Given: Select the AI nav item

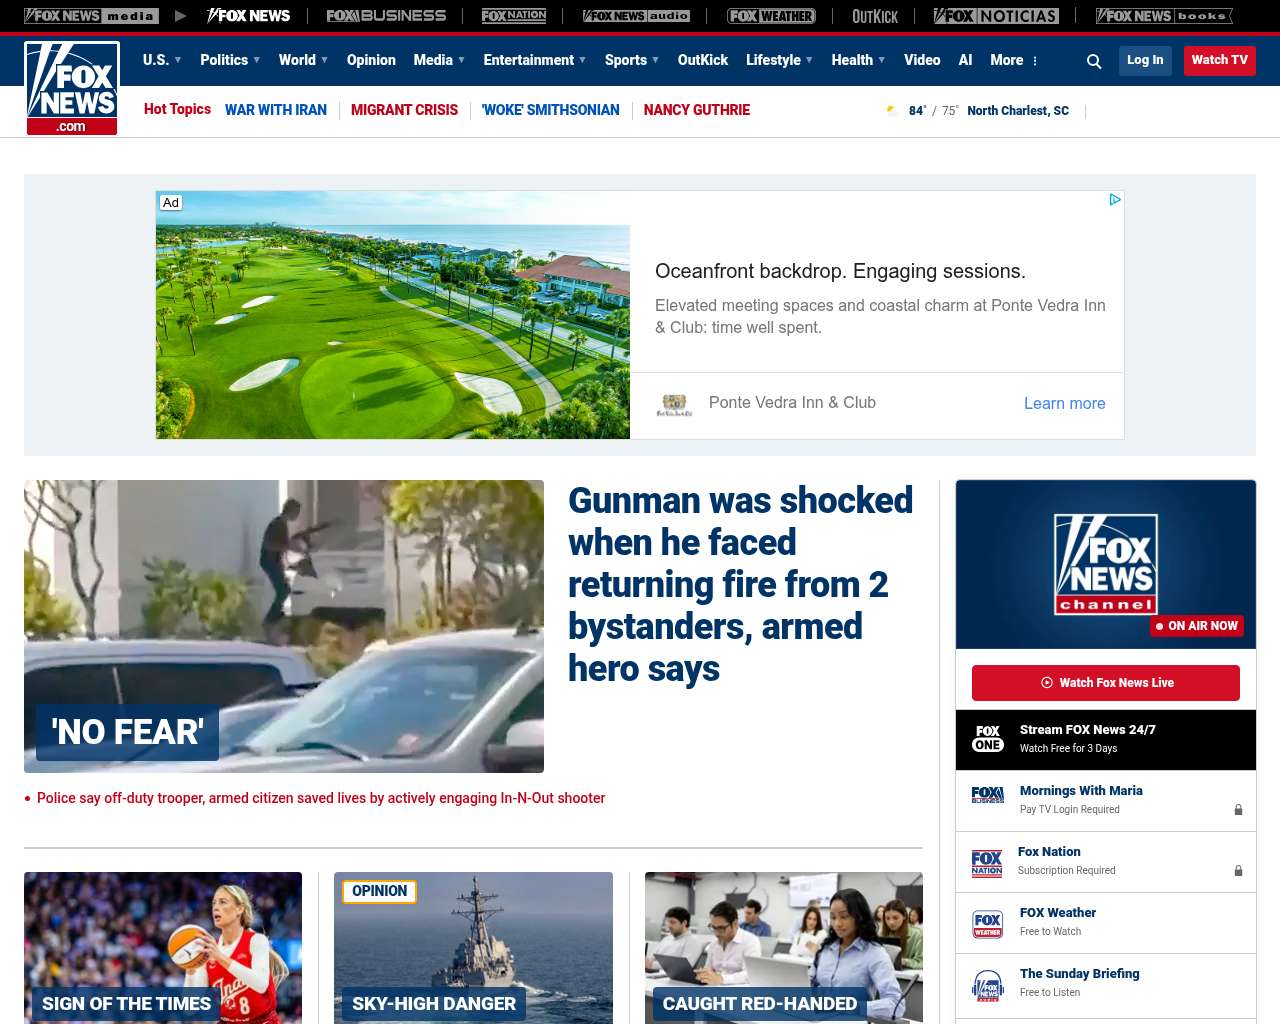Looking at the screenshot, I should tap(965, 60).
